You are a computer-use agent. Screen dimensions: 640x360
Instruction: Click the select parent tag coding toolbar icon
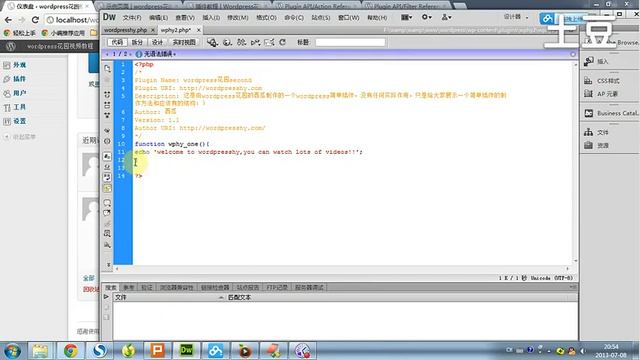pos(107,131)
